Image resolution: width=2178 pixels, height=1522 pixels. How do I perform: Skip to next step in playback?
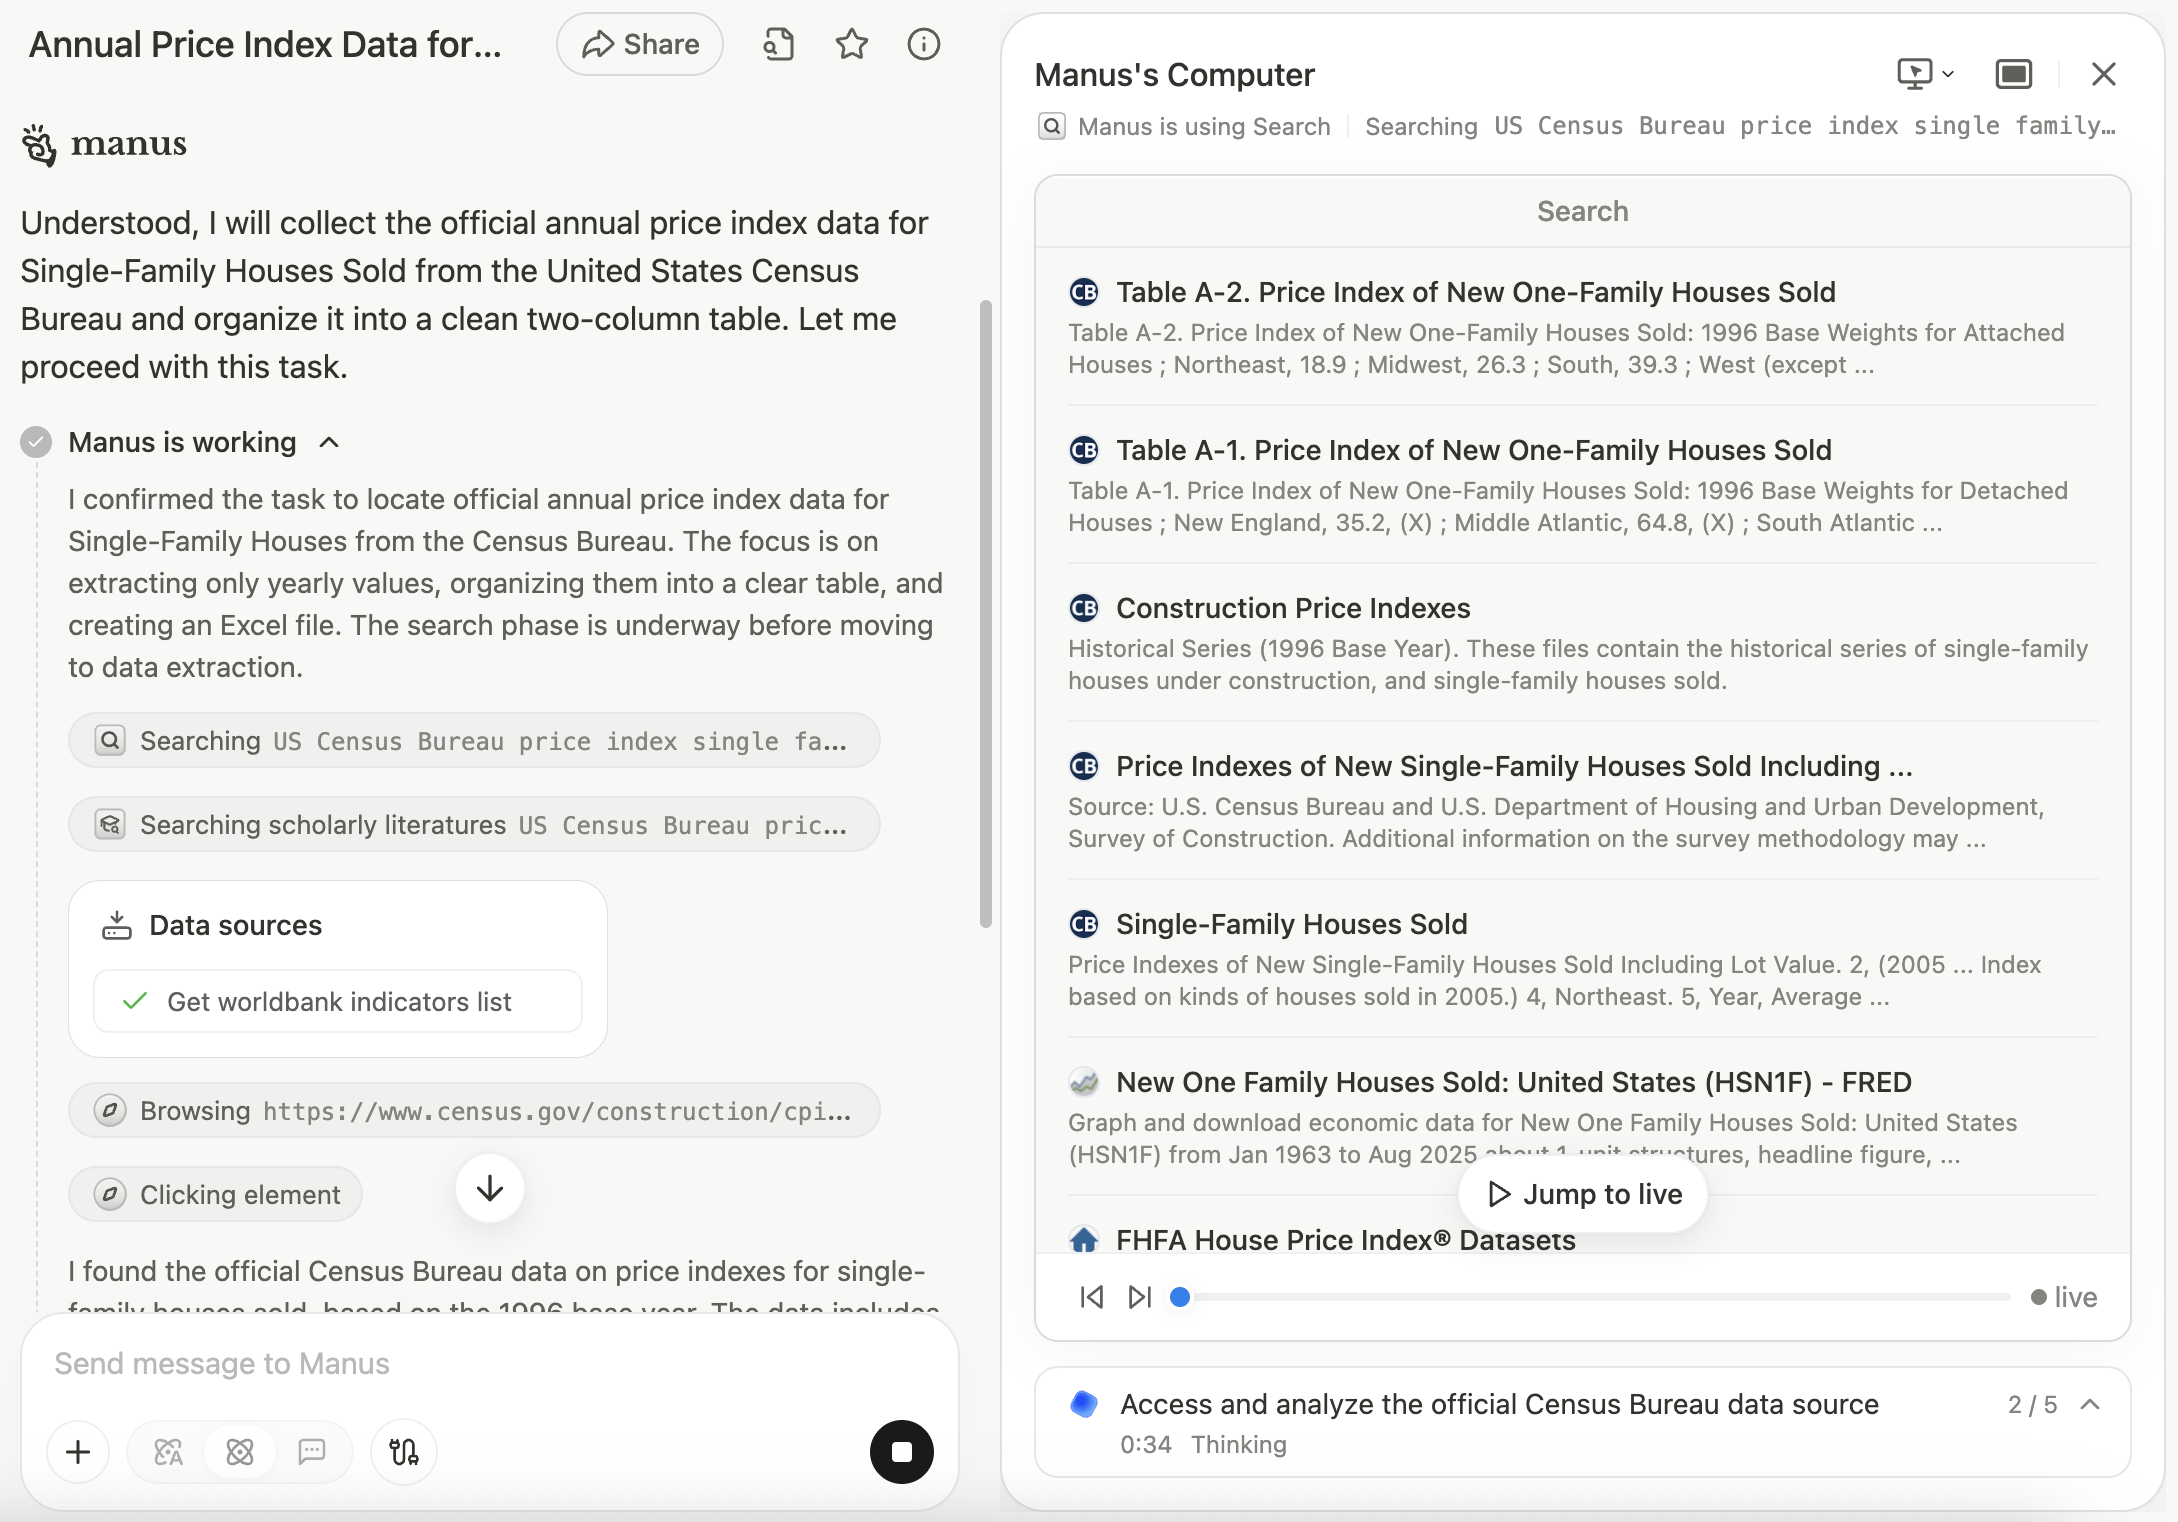1140,1297
